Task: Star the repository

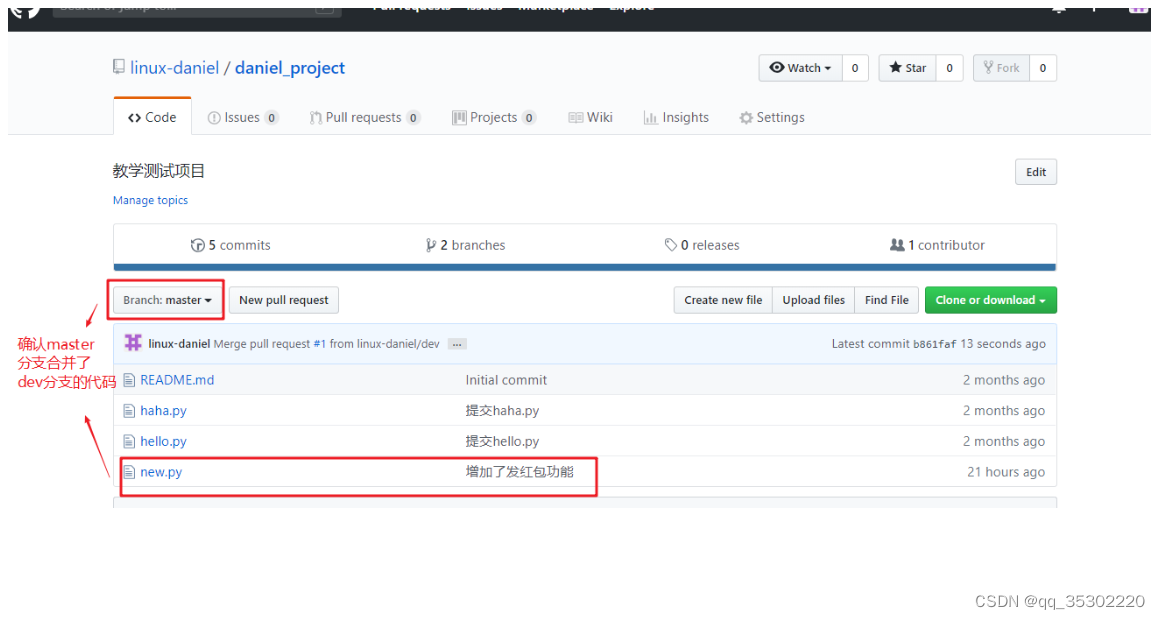Action: pyautogui.click(x=908, y=68)
